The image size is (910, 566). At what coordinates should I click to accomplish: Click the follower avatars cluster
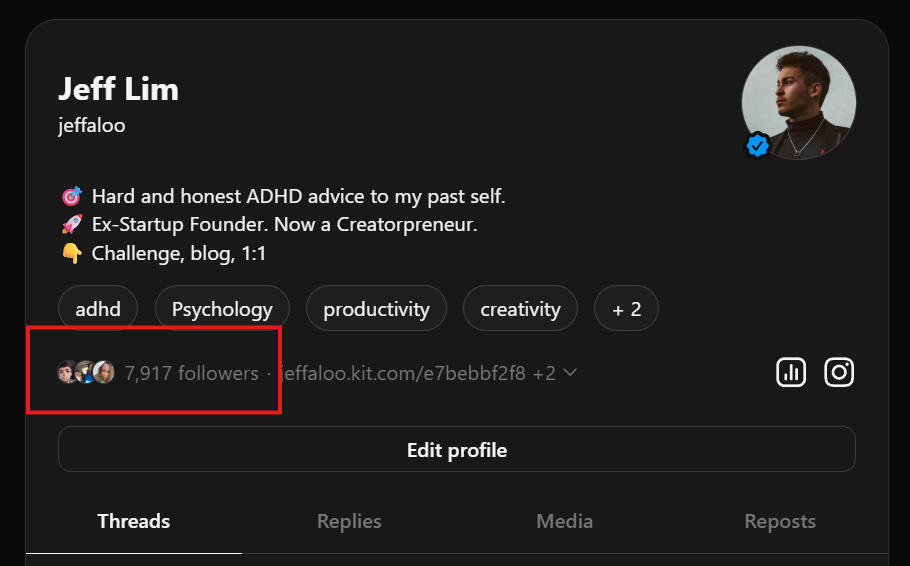[x=86, y=373]
